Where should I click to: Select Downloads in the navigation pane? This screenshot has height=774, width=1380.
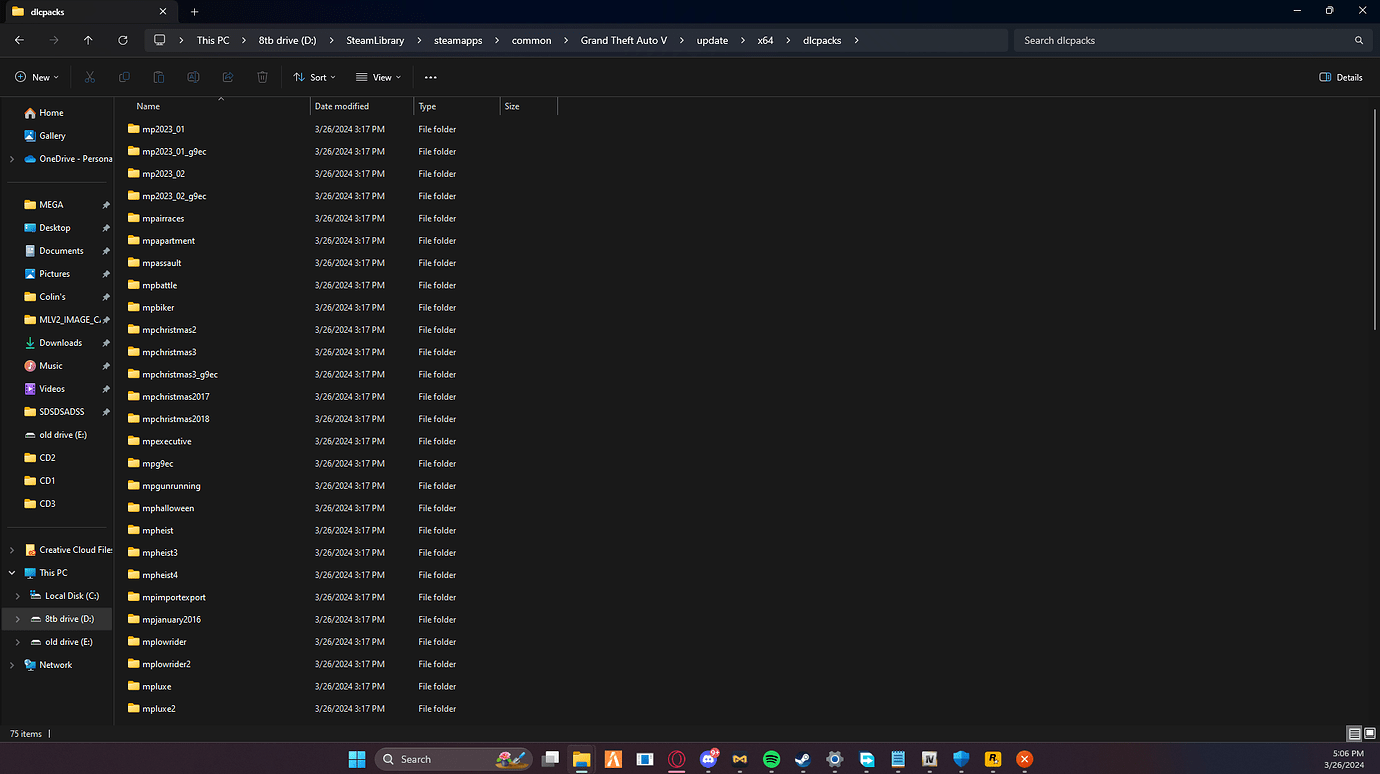[x=60, y=343]
